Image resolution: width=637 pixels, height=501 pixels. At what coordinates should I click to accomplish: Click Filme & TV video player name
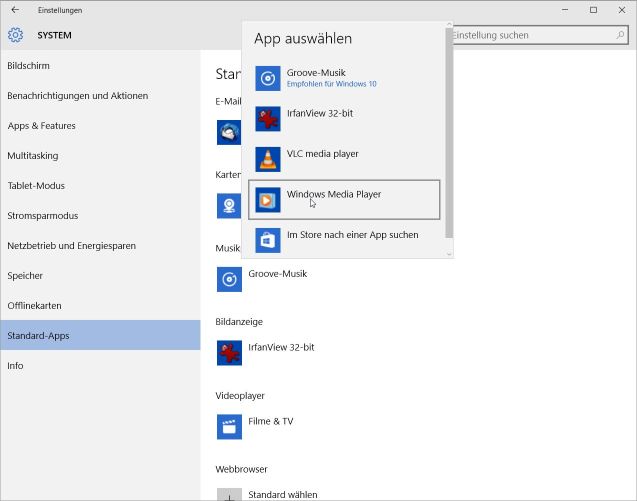(271, 421)
